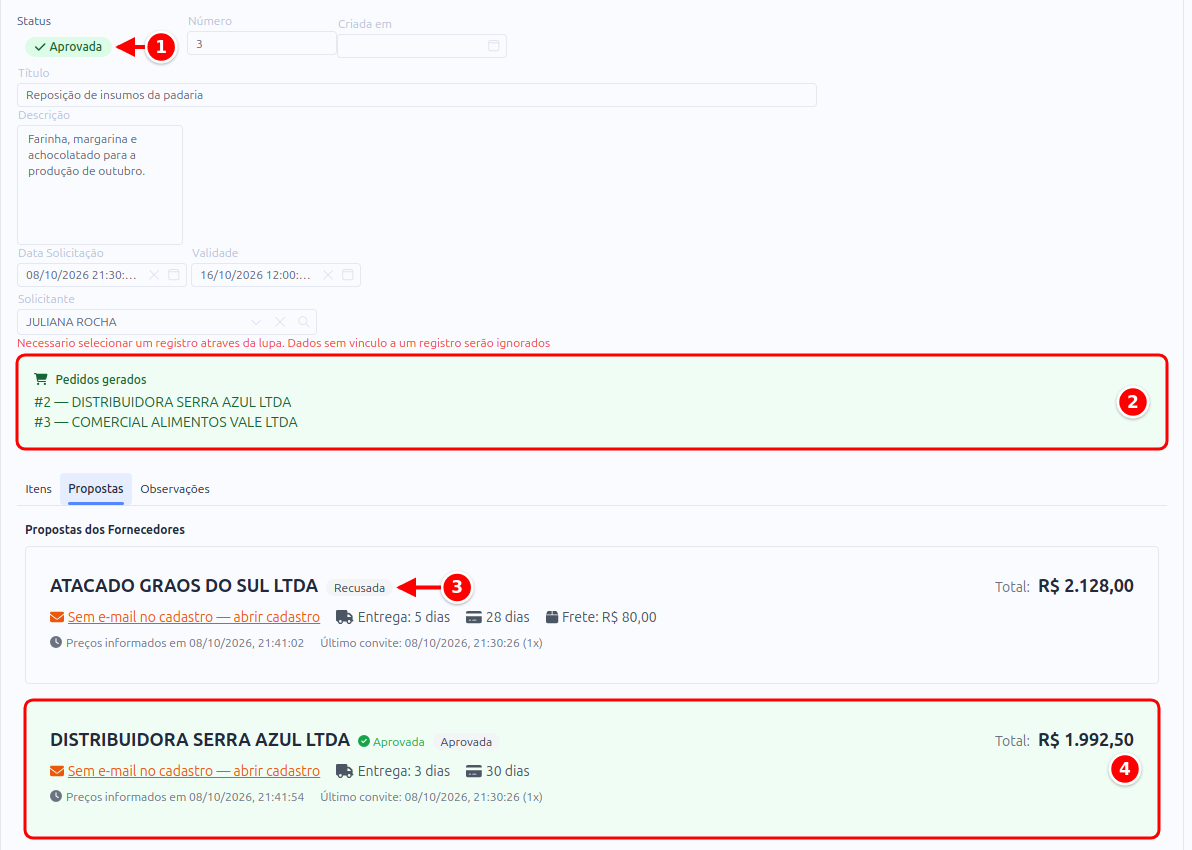This screenshot has height=850, width=1192.
Task: Click the payment card icon beside 28 dias
Action: [474, 617]
